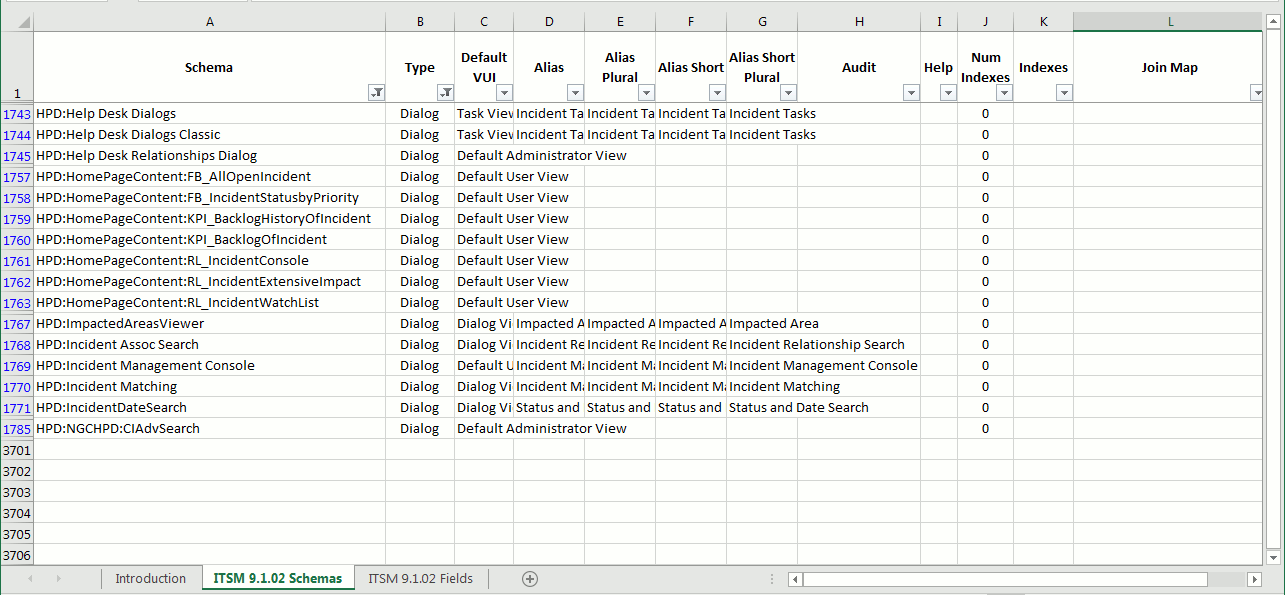Click cell HPD:Help Desk Dialogs
The width and height of the screenshot is (1285, 595).
pos(209,114)
